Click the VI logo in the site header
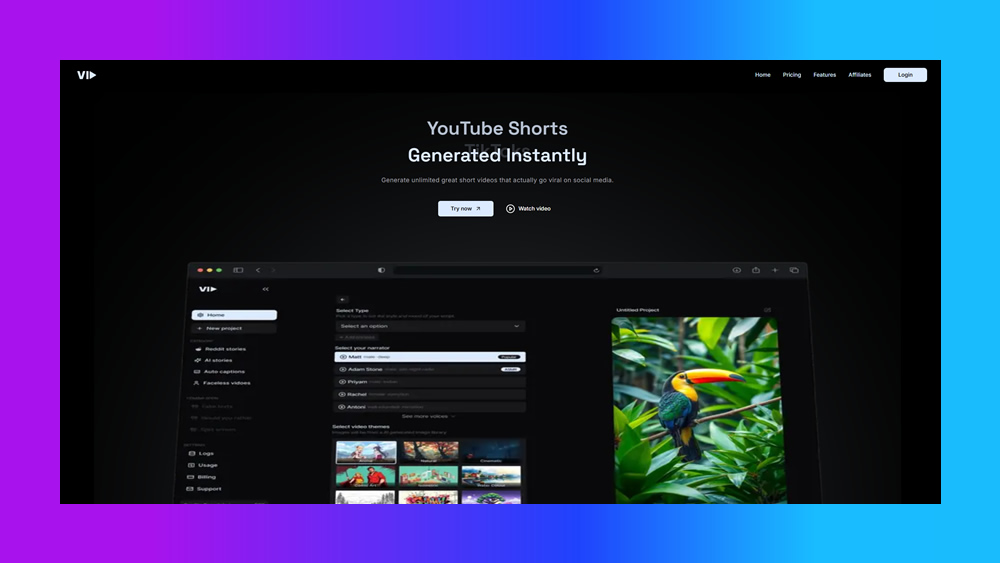 87,75
